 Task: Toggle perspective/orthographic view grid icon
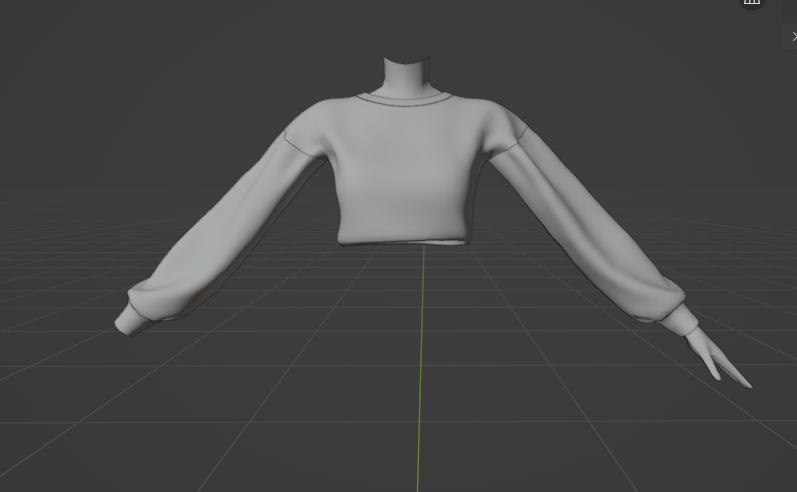tap(752, 3)
